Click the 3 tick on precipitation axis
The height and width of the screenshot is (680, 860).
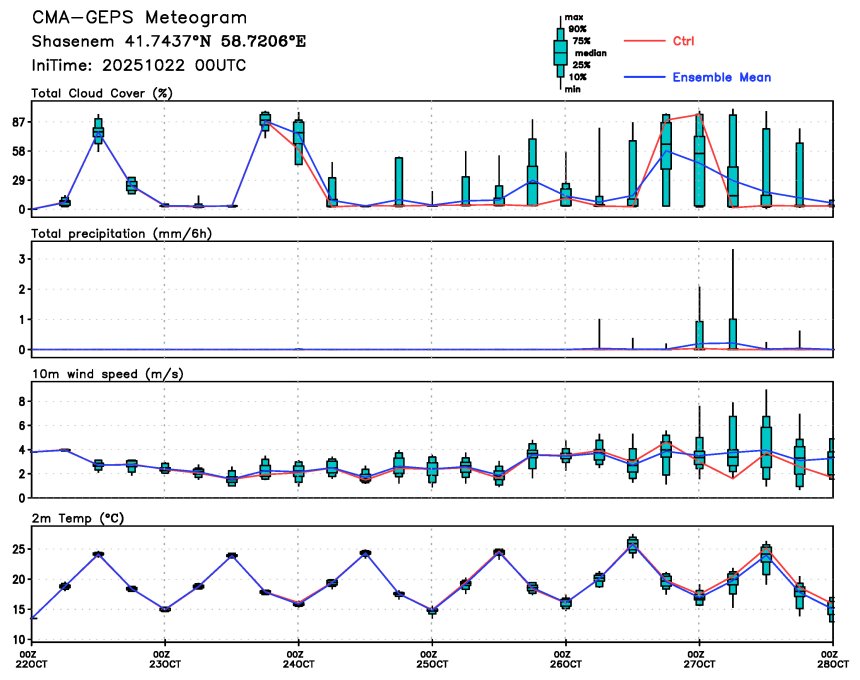click(22, 259)
